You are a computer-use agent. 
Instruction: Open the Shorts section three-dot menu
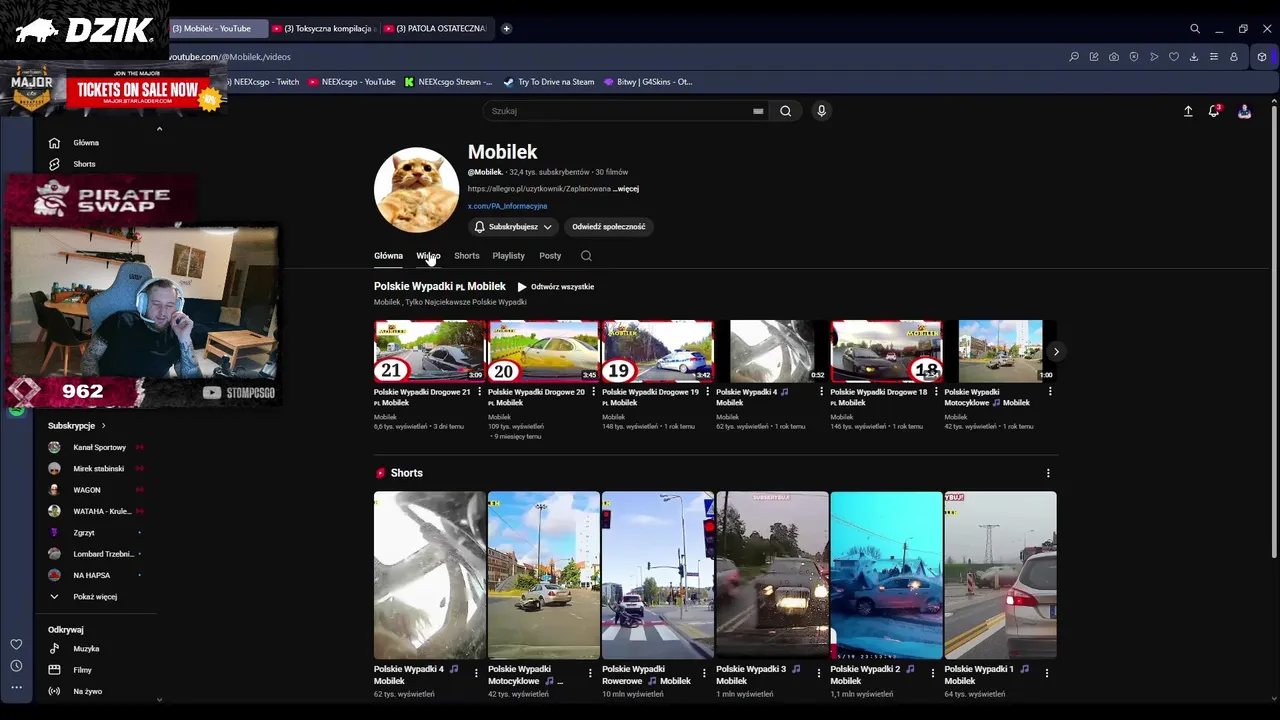click(x=1048, y=473)
